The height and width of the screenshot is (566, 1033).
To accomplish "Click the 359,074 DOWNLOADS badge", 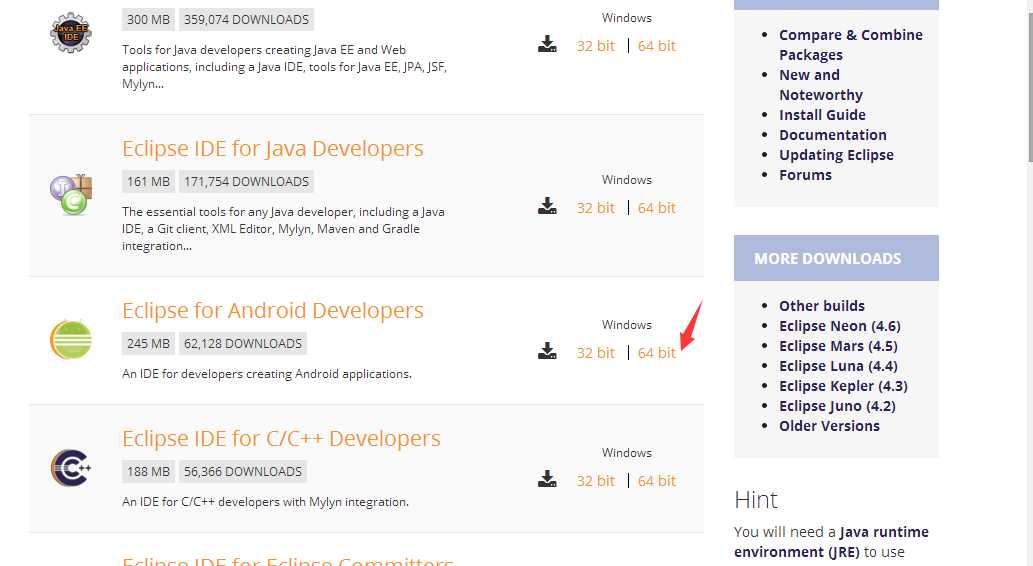I will click(x=246, y=20).
